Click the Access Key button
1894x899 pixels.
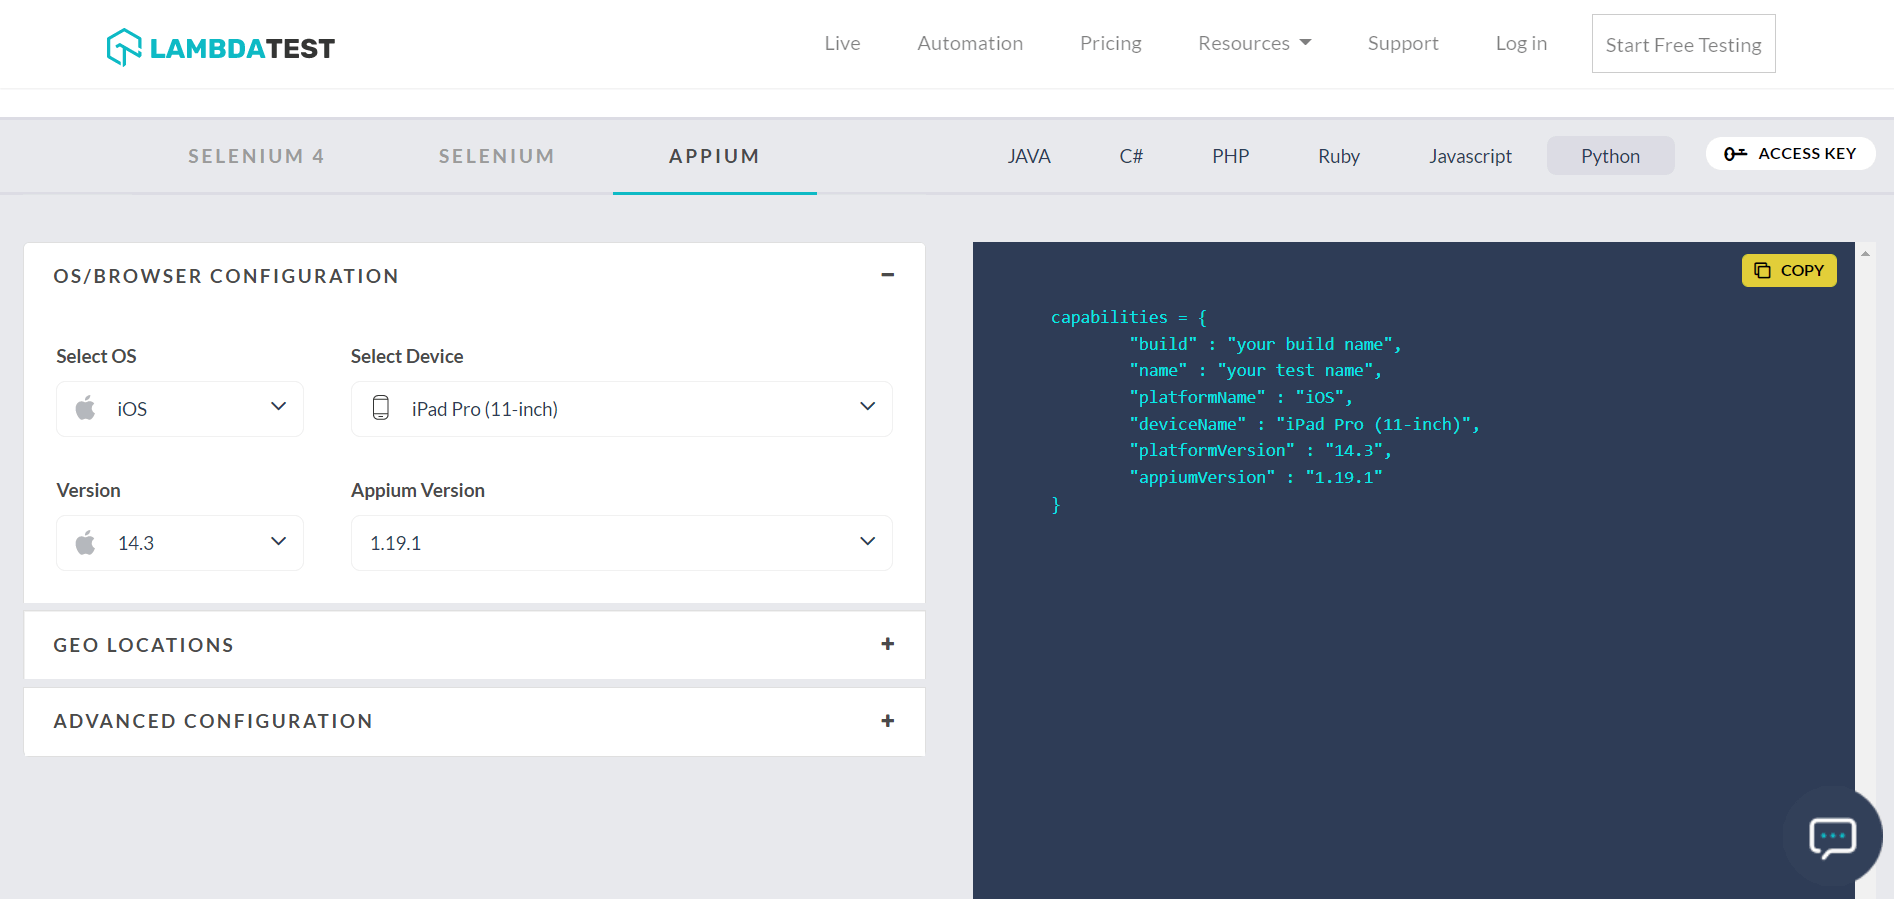(1790, 153)
